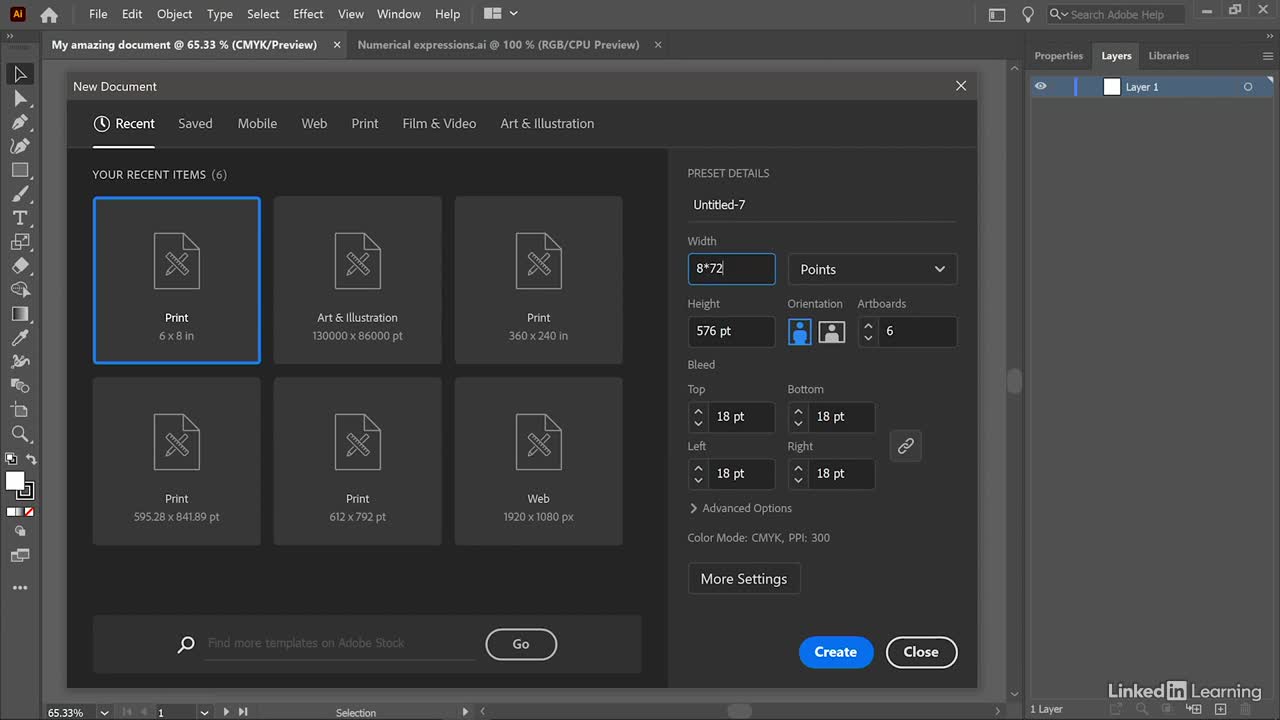Viewport: 1280px width, 720px height.
Task: Open the Drawing Modes icon
Action: [x=19, y=531]
